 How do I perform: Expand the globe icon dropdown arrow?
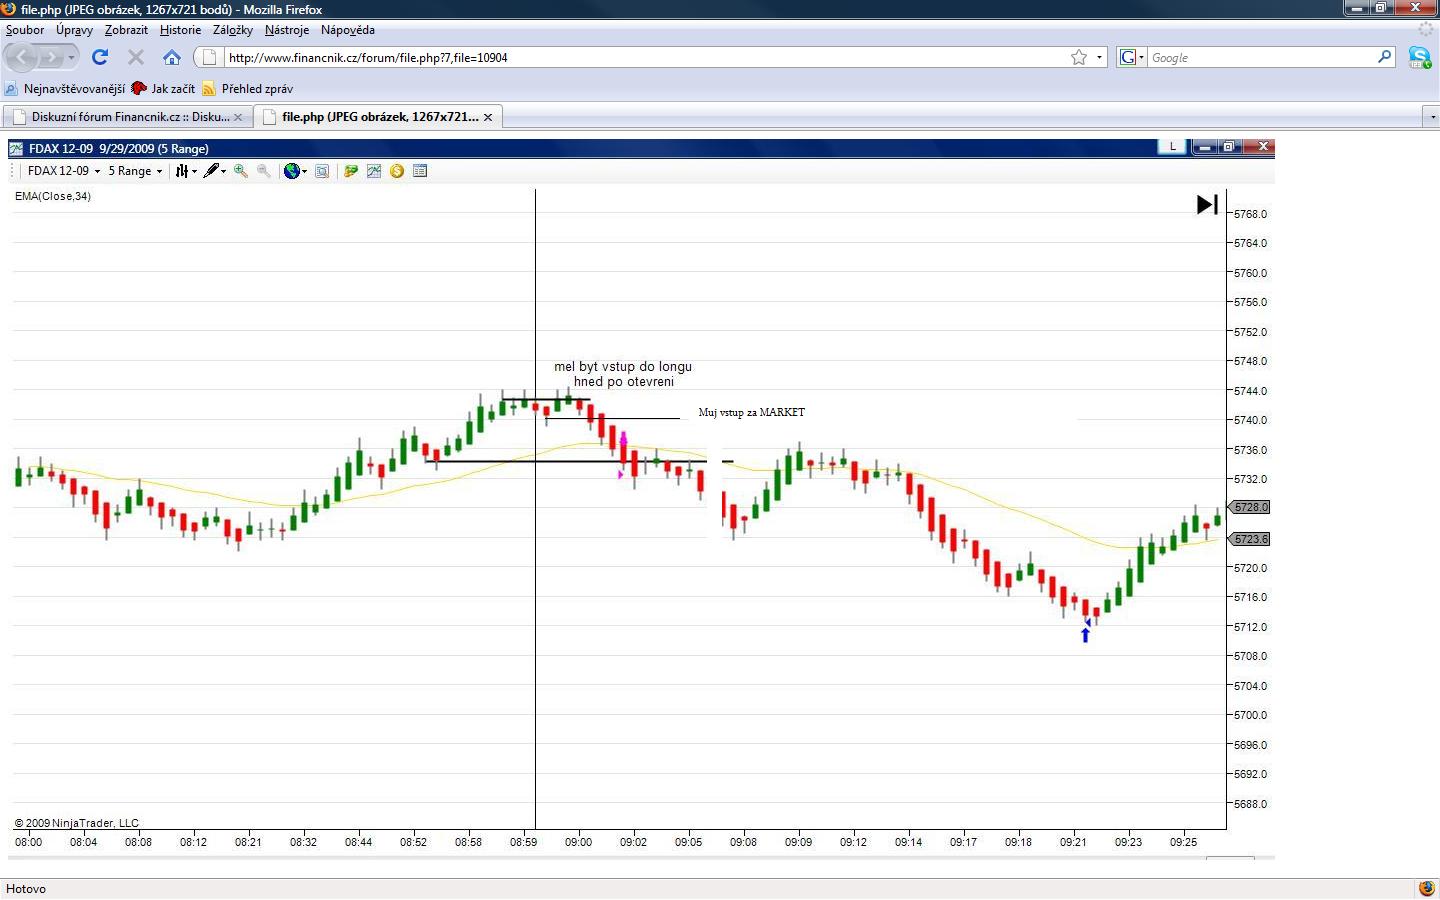(304, 171)
